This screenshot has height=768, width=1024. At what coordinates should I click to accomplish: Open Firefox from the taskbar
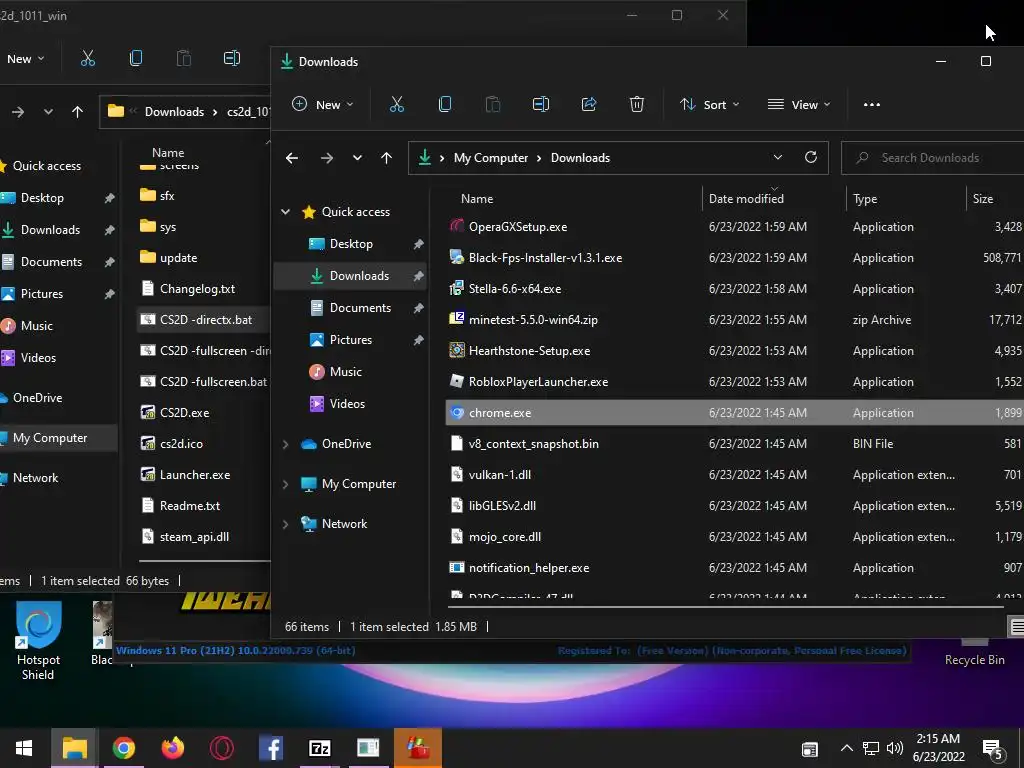(x=172, y=748)
